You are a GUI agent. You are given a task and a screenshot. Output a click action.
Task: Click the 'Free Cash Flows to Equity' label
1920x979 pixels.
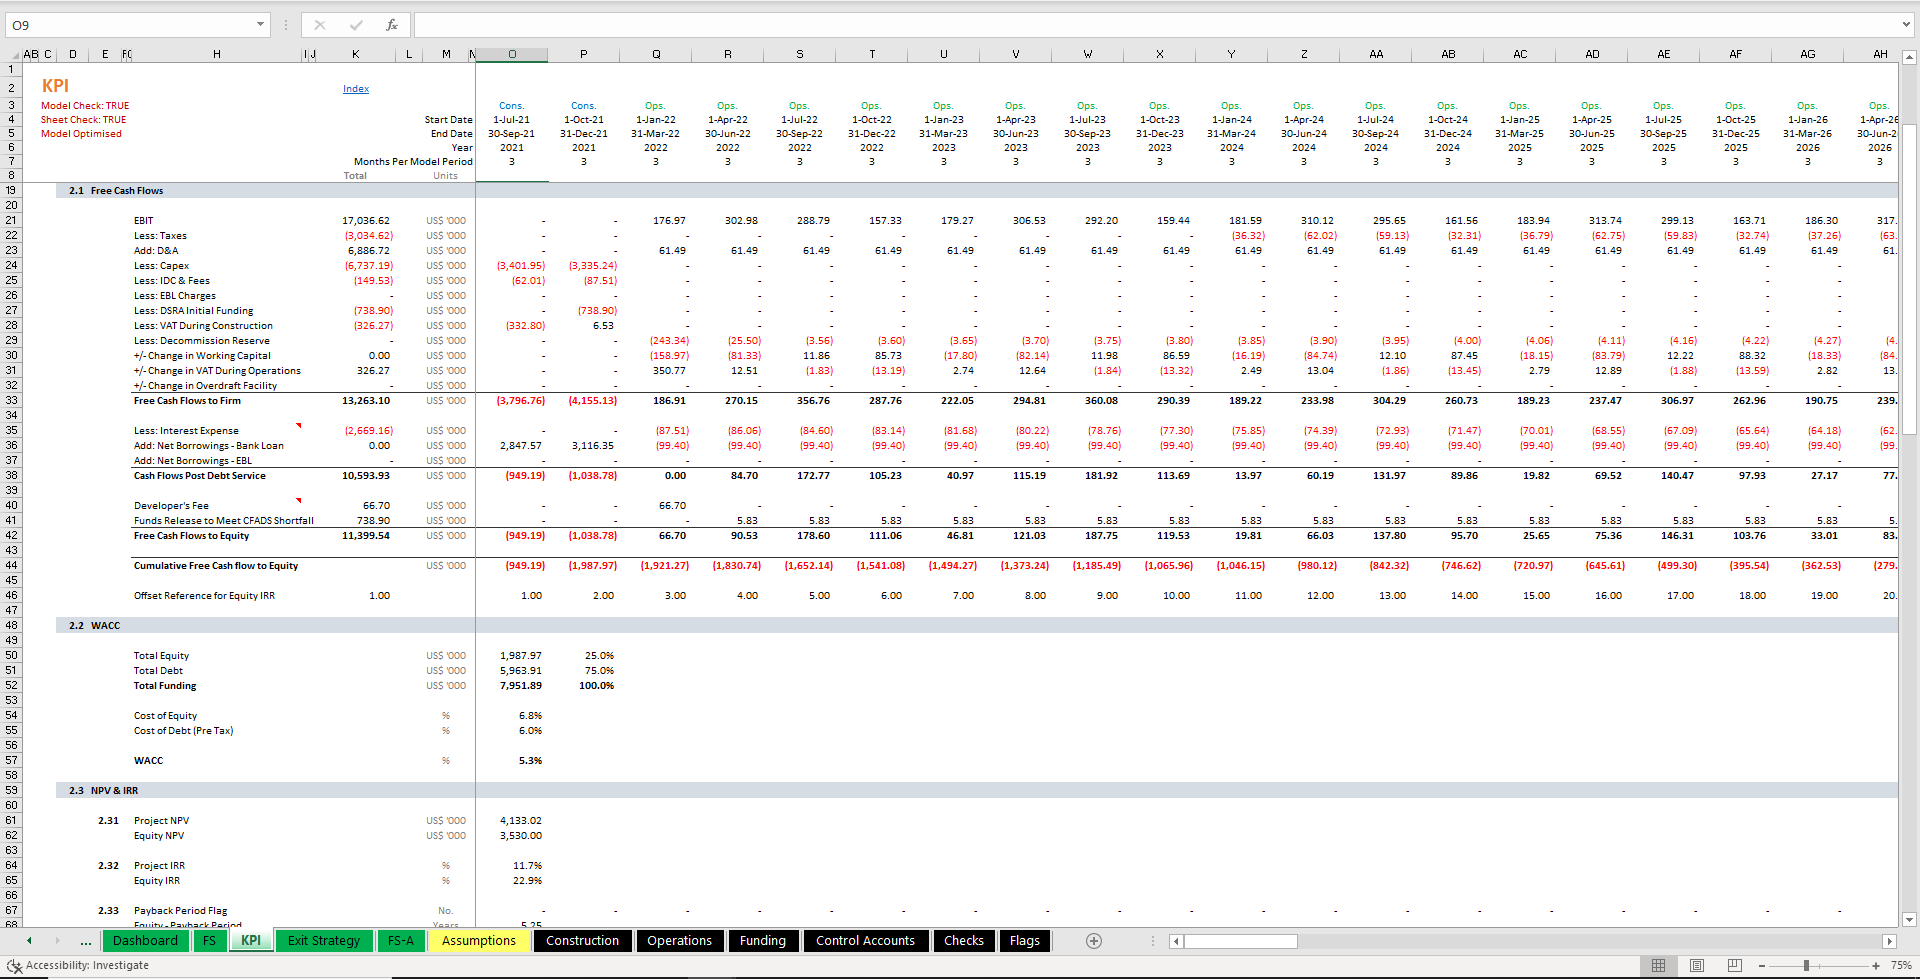click(x=191, y=536)
